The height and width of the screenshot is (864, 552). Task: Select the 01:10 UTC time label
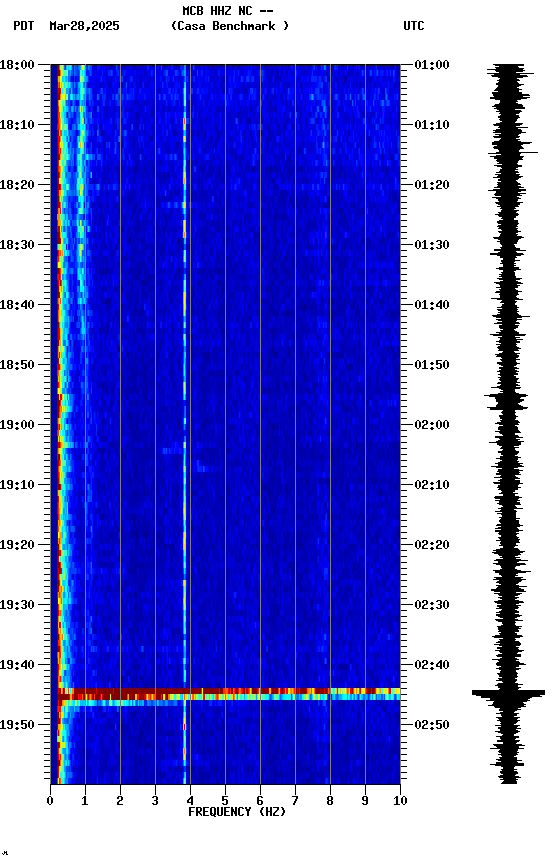(x=432, y=125)
